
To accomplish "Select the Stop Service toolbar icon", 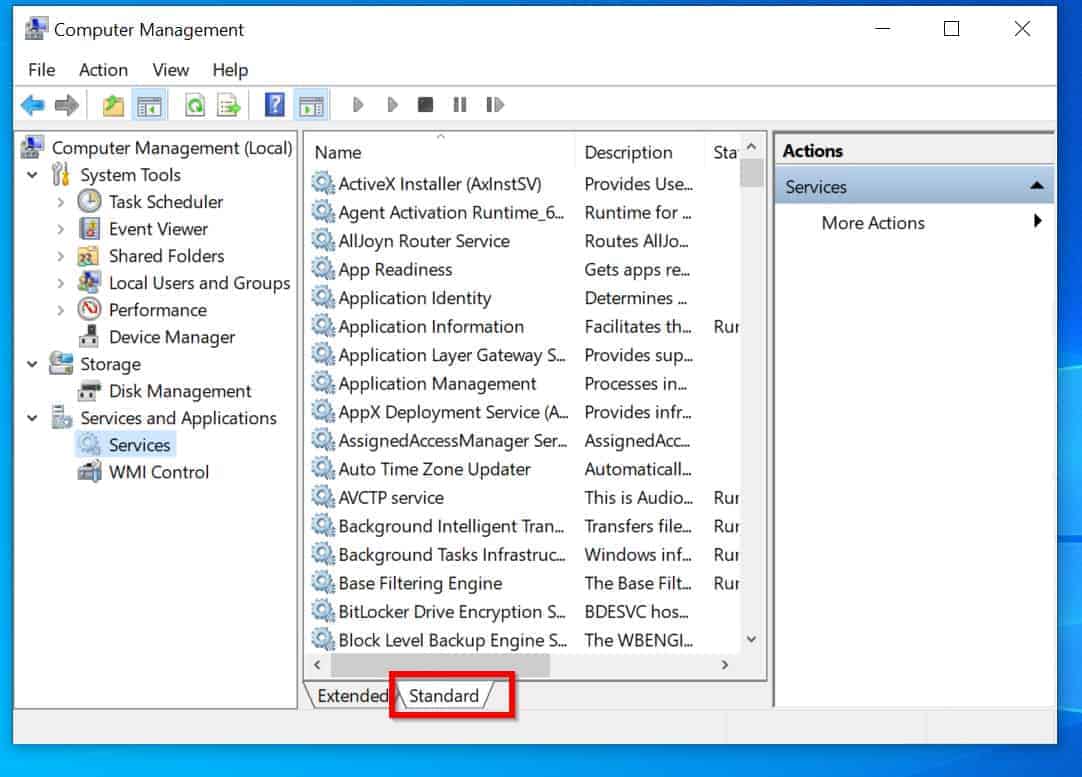I will [426, 104].
